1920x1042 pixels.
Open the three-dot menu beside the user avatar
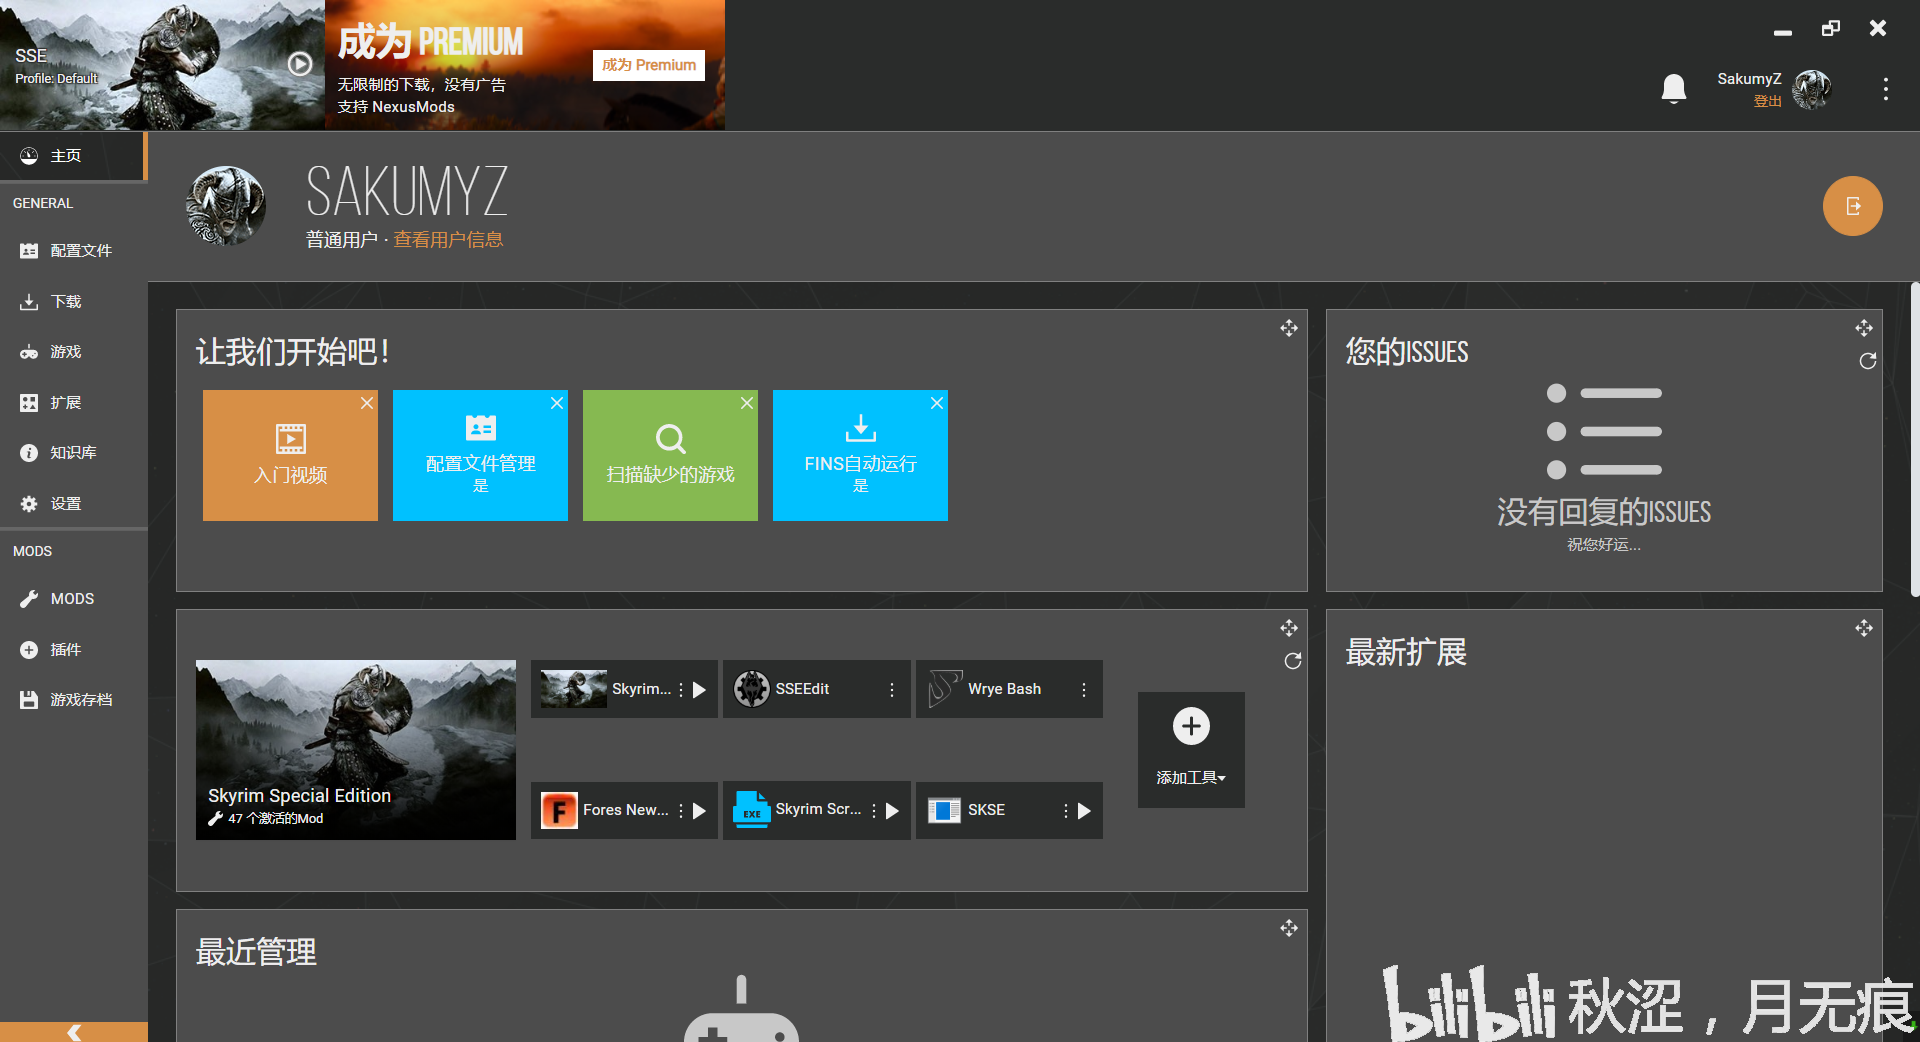pos(1886,89)
